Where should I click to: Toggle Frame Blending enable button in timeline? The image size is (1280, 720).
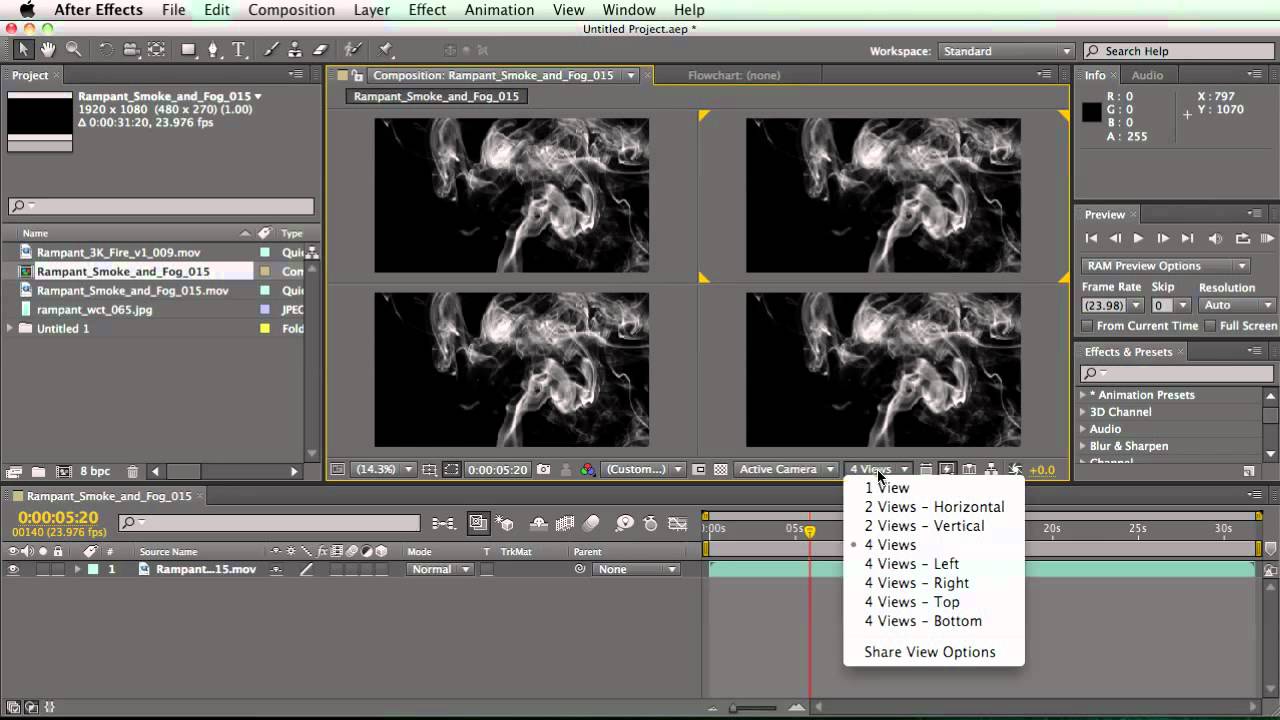pos(565,523)
